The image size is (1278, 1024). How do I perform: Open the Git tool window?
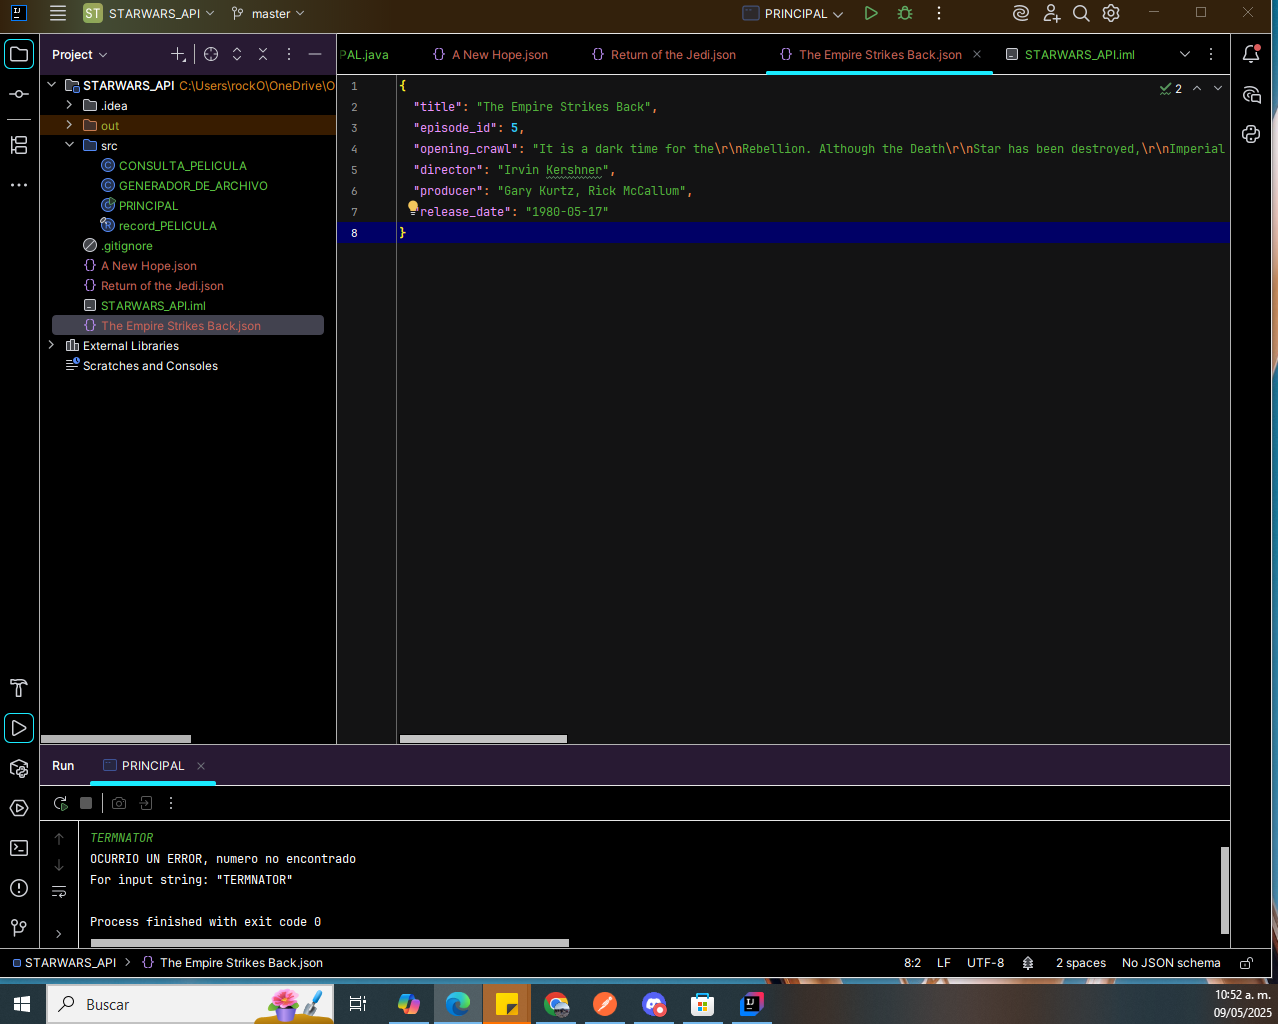point(19,928)
